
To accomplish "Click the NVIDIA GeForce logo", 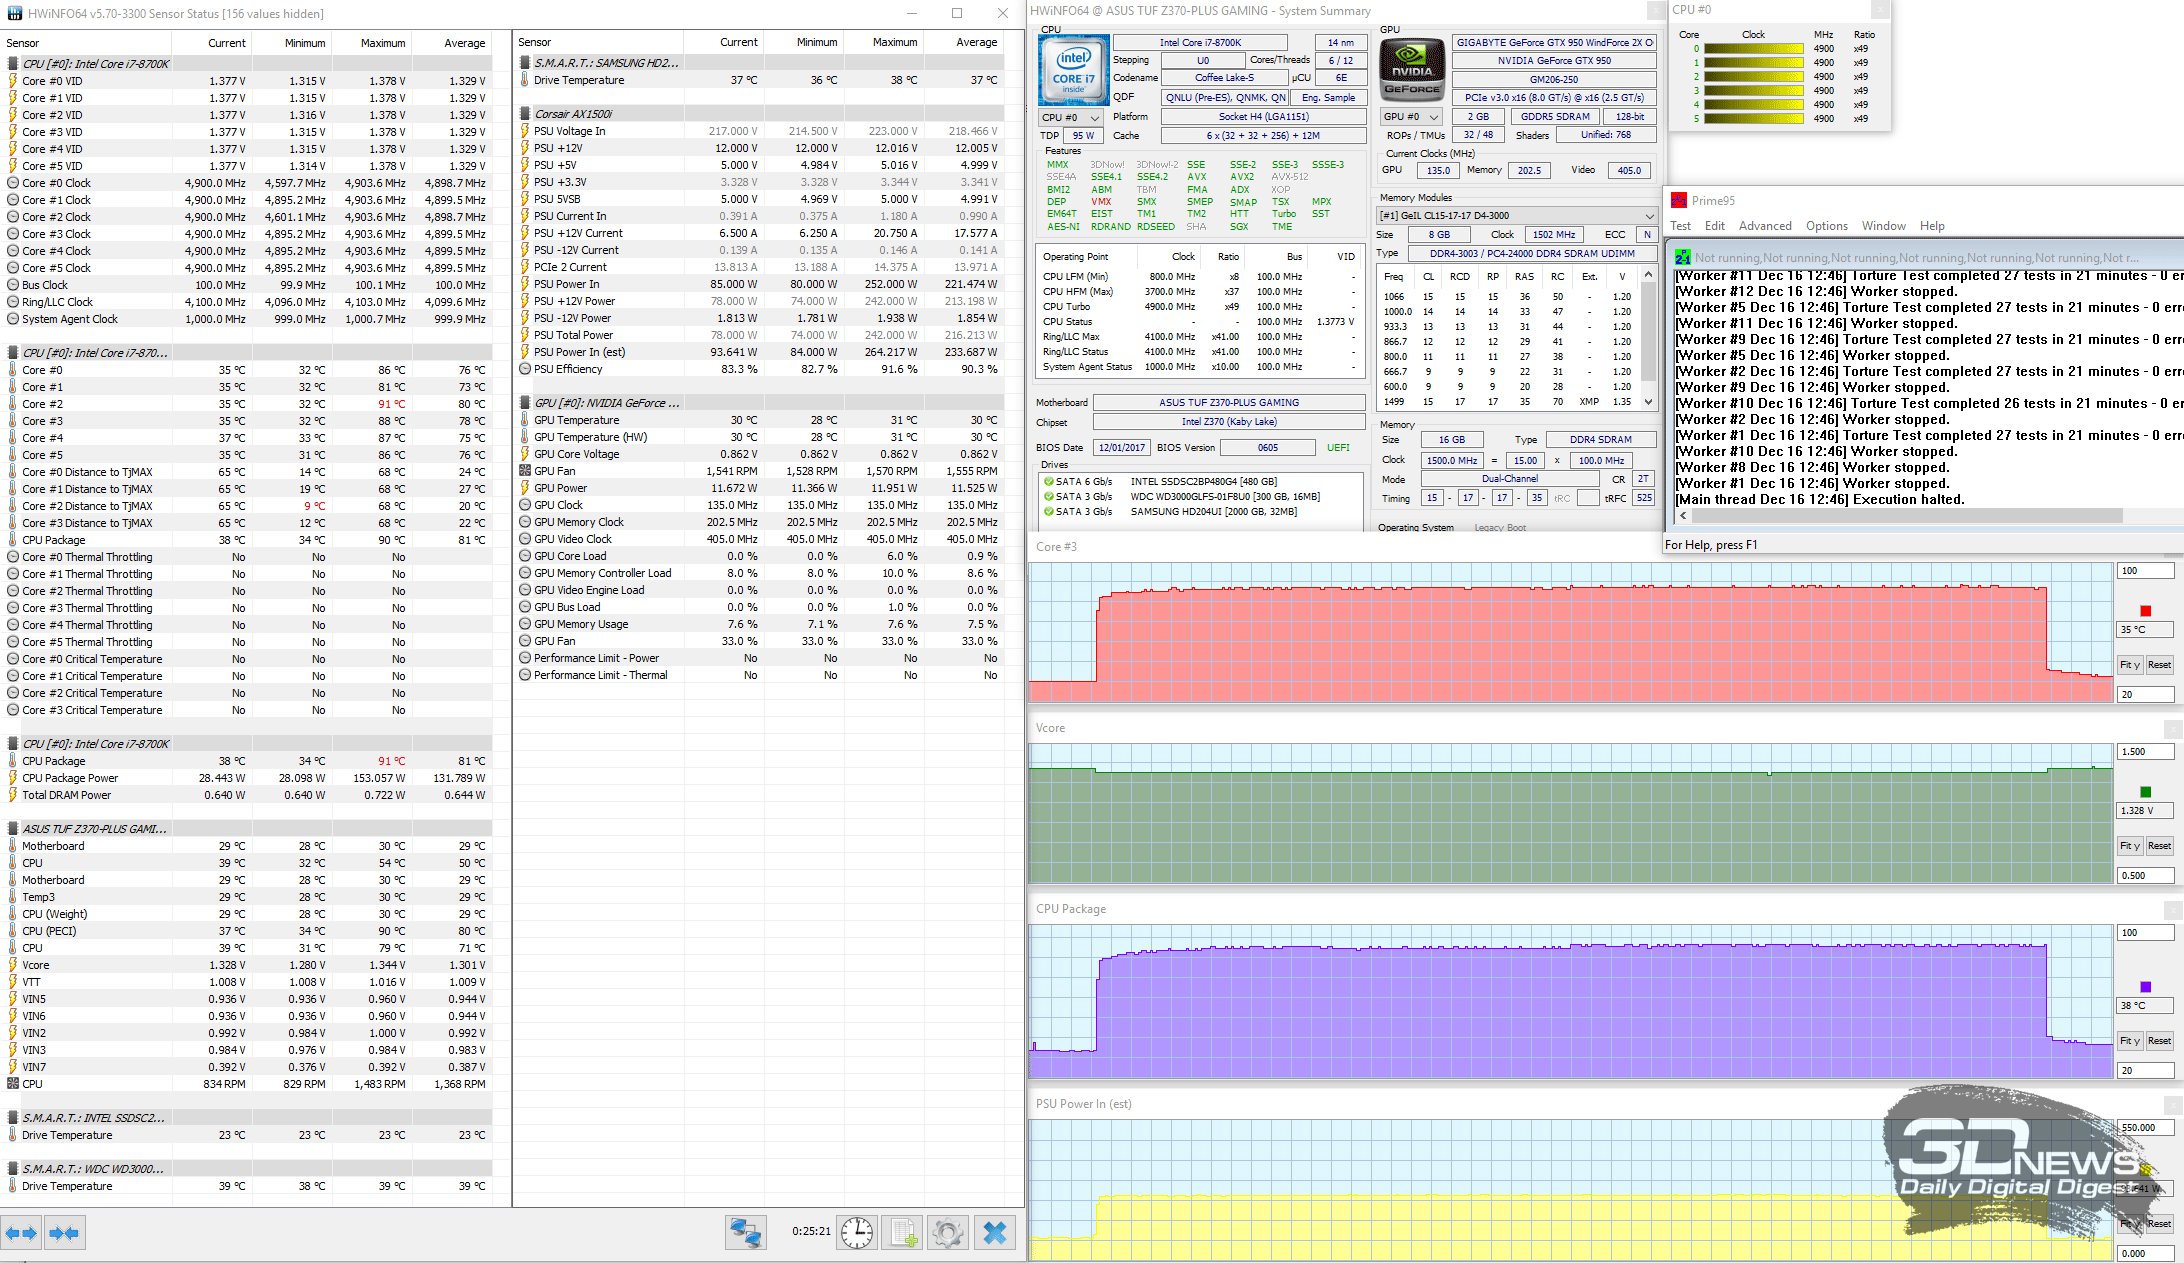I will pyautogui.click(x=1412, y=69).
